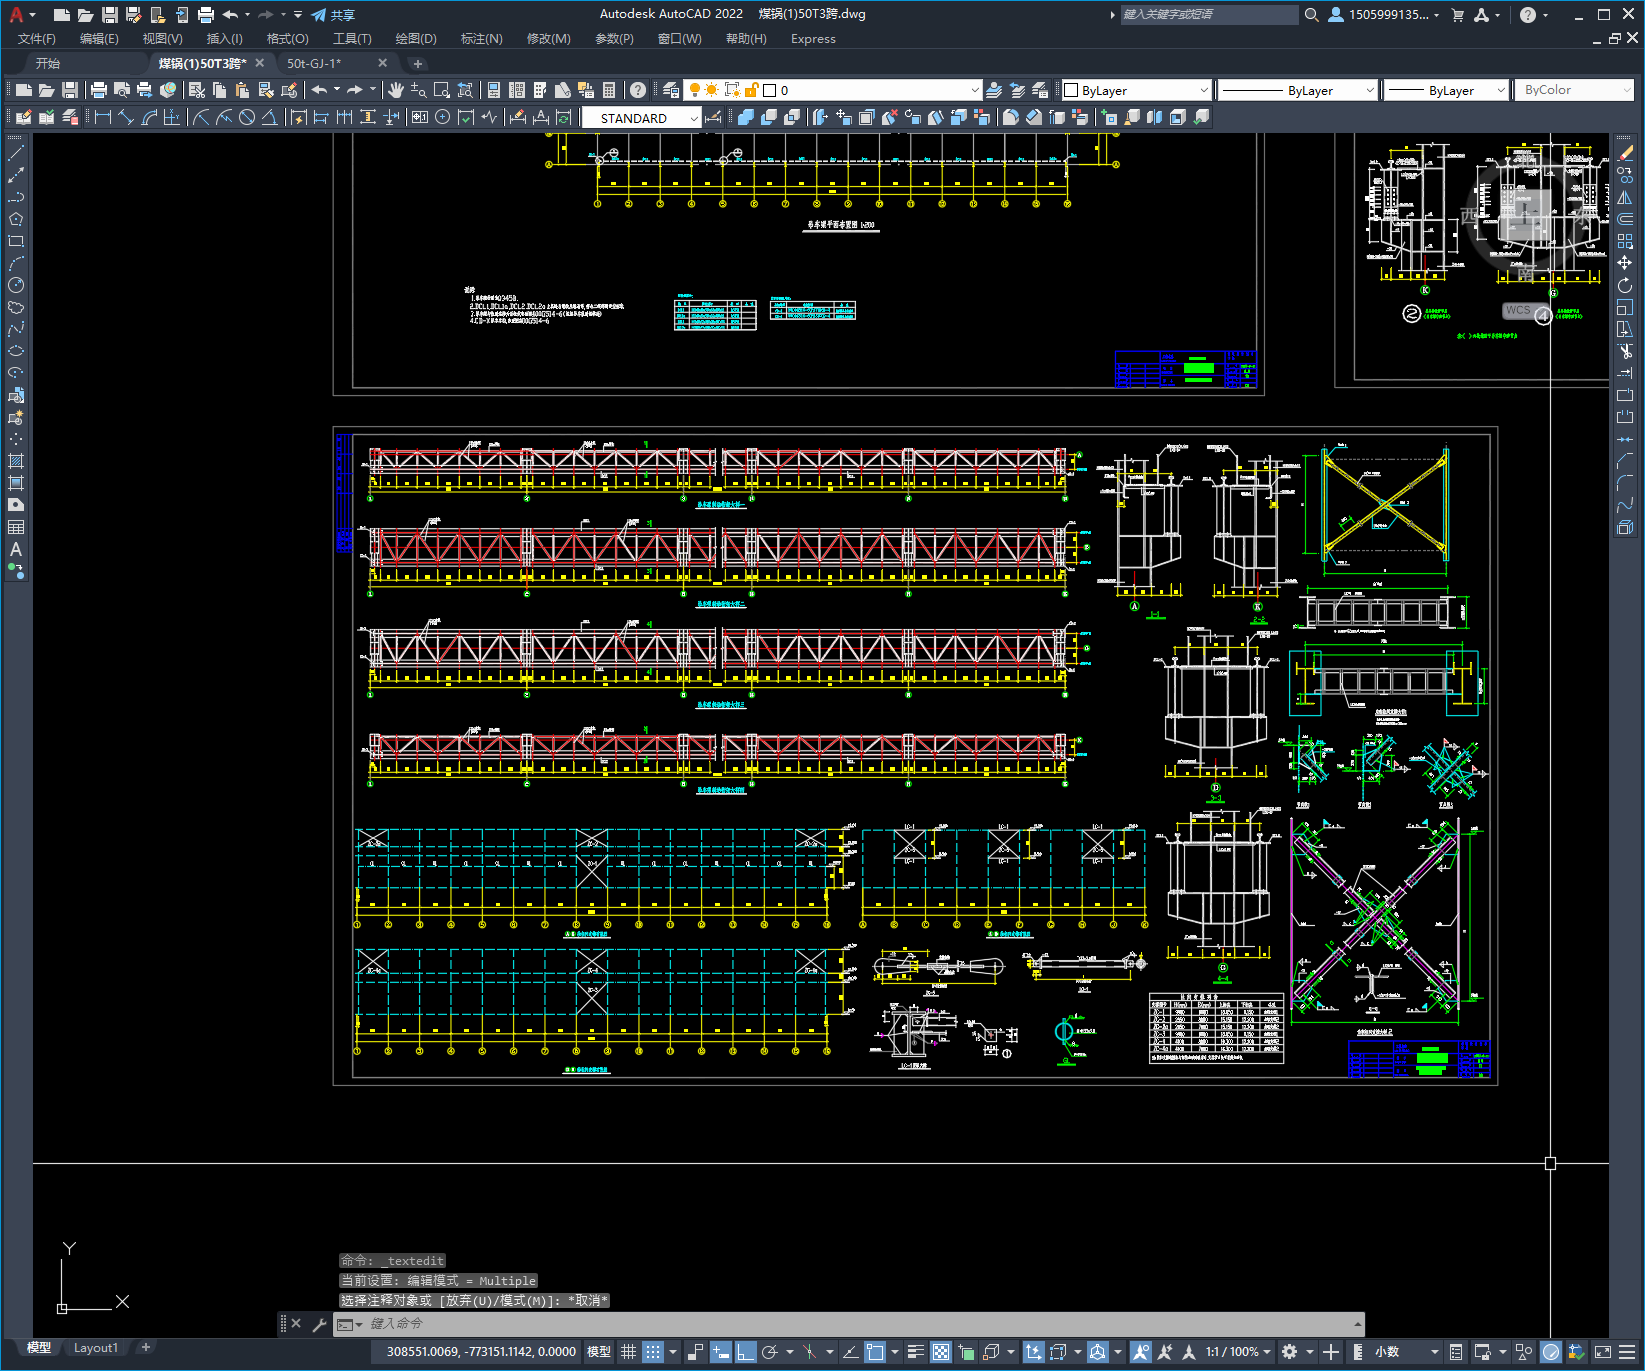Click the Zoom Window icon
1645x1371 pixels.
click(441, 90)
